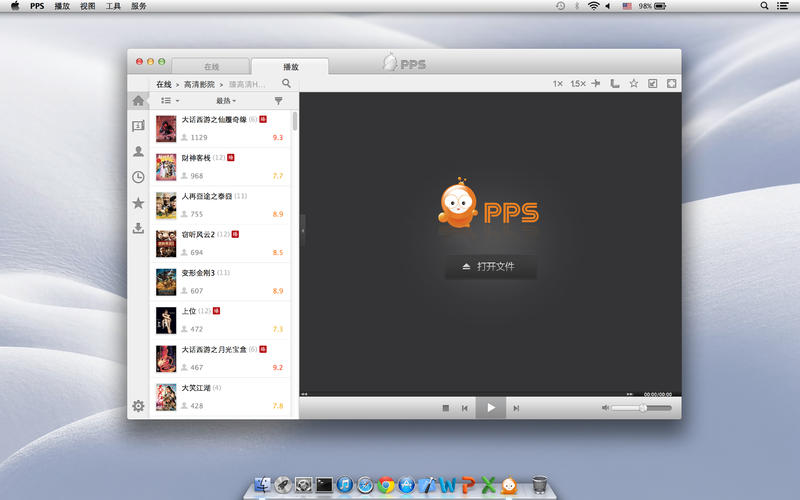Play the video
The width and height of the screenshot is (800, 500).
point(491,408)
